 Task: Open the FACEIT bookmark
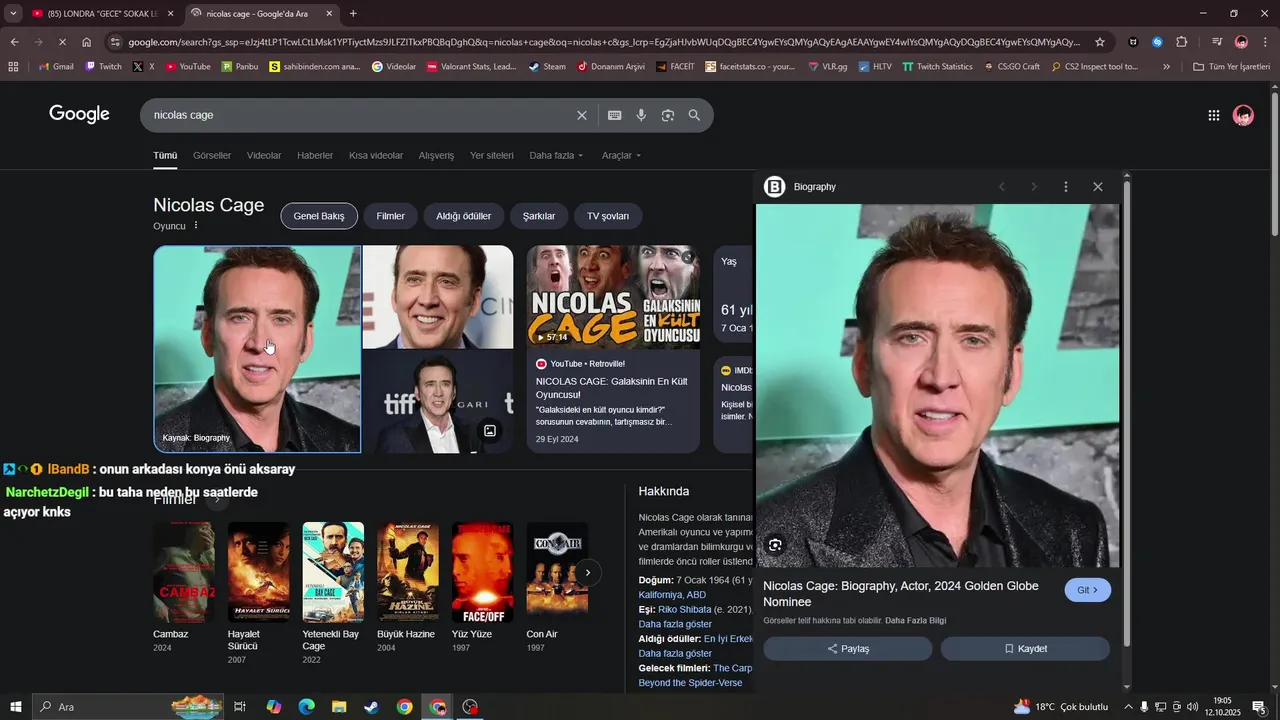675,67
